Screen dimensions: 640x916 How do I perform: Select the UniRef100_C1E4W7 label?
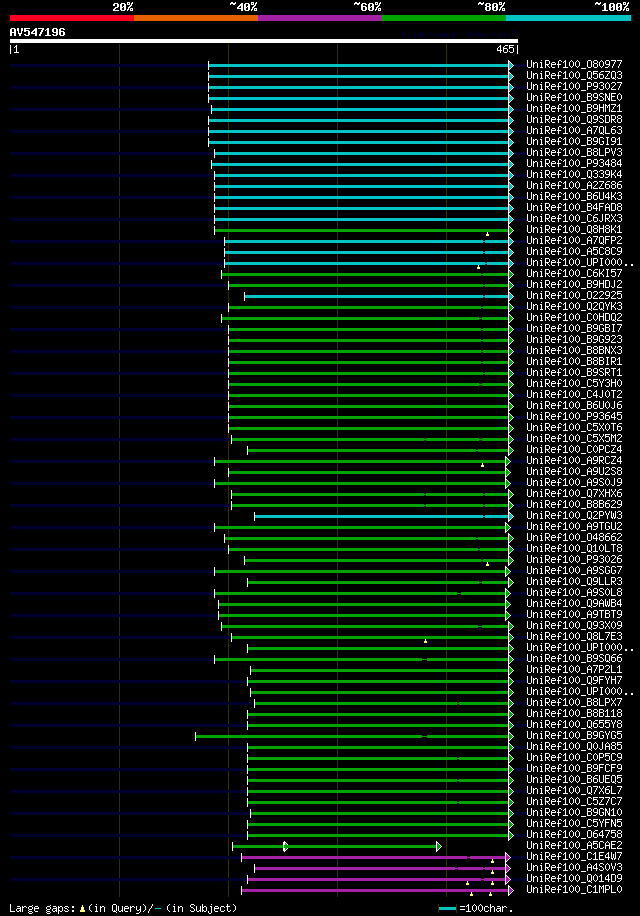click(574, 857)
